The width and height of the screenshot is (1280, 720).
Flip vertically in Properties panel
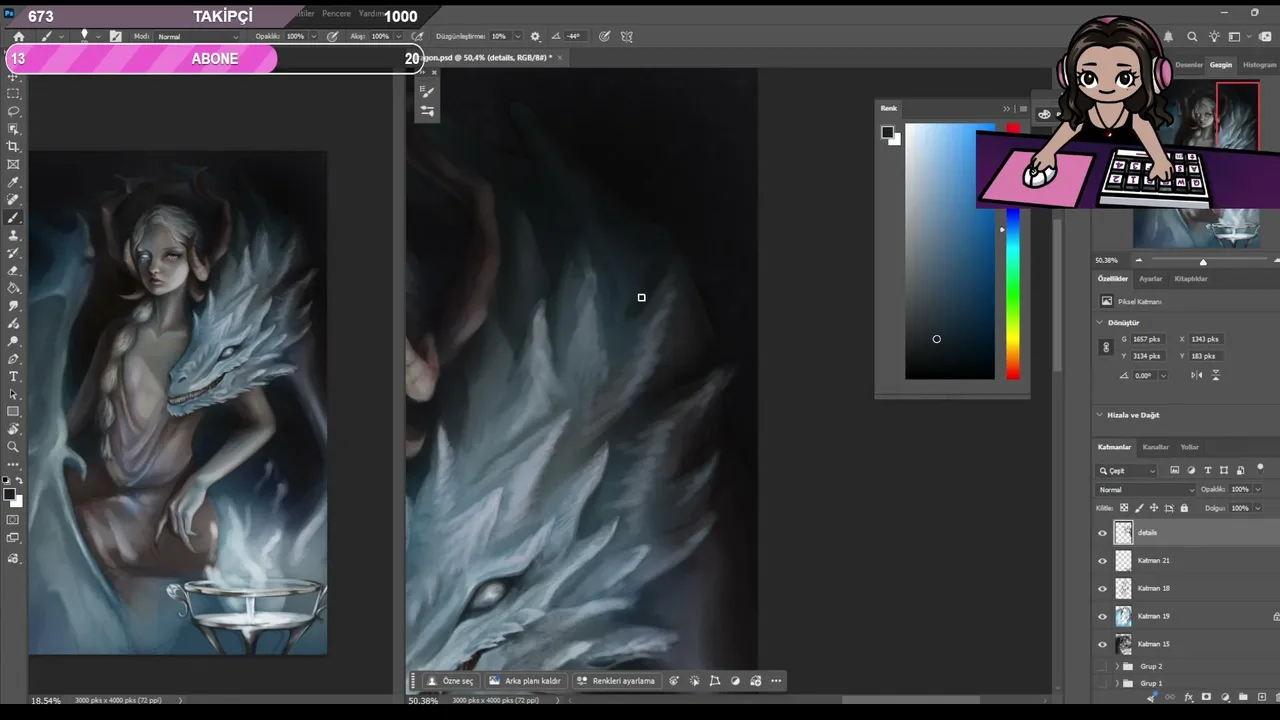[1216, 375]
